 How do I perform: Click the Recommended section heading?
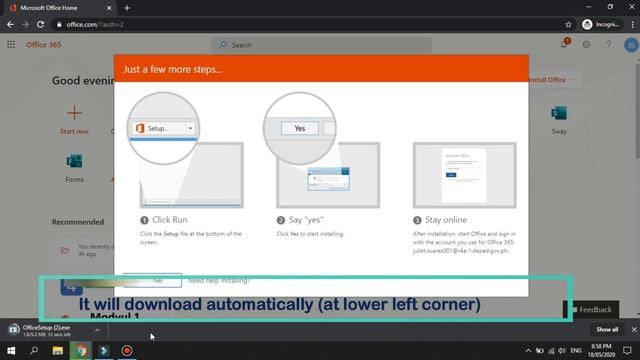point(78,222)
